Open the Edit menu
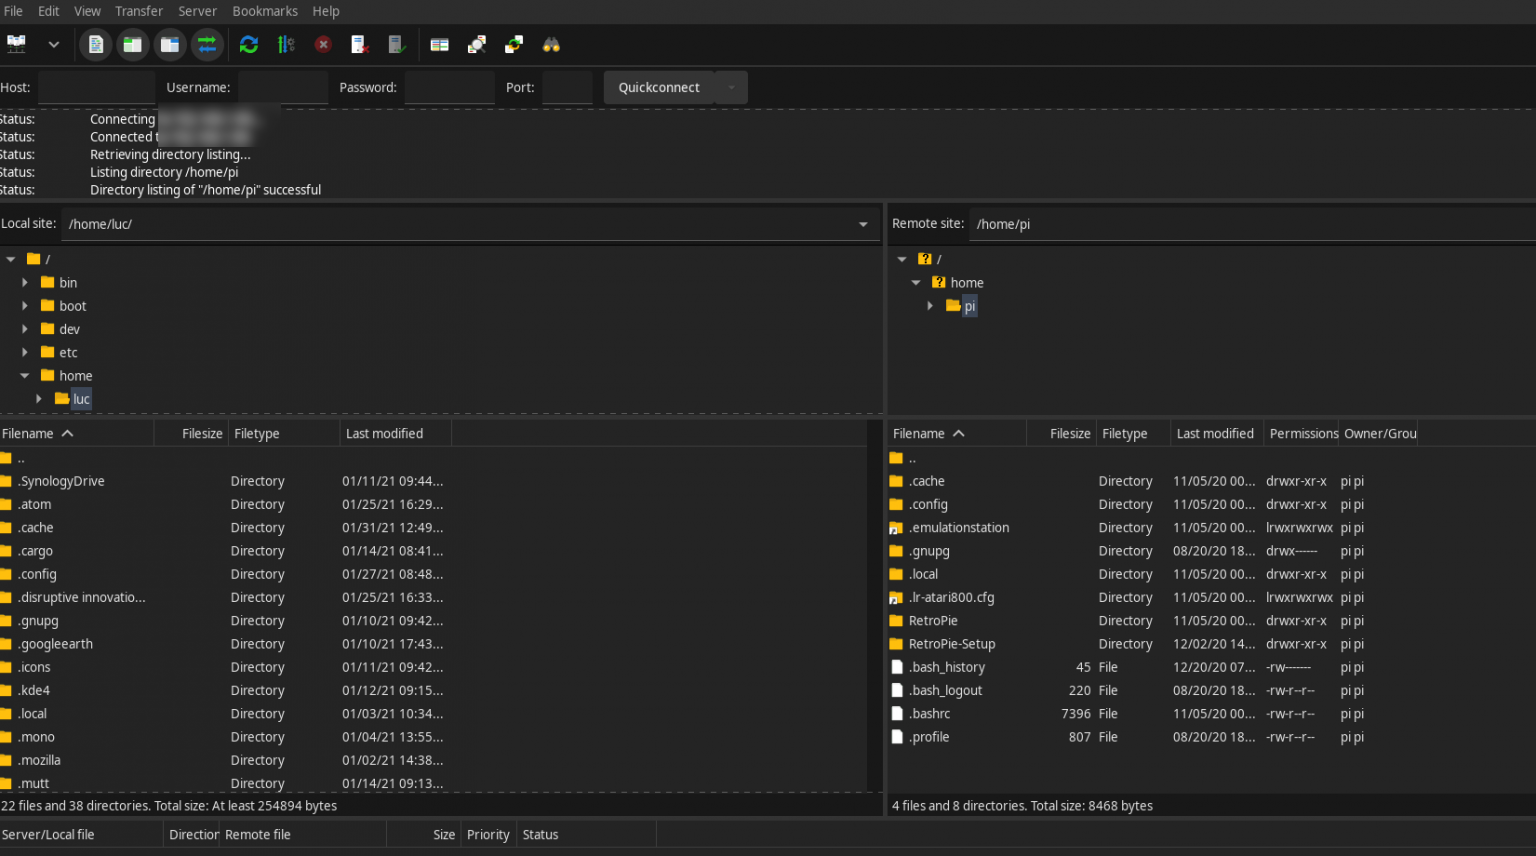The height and width of the screenshot is (856, 1536). (49, 11)
